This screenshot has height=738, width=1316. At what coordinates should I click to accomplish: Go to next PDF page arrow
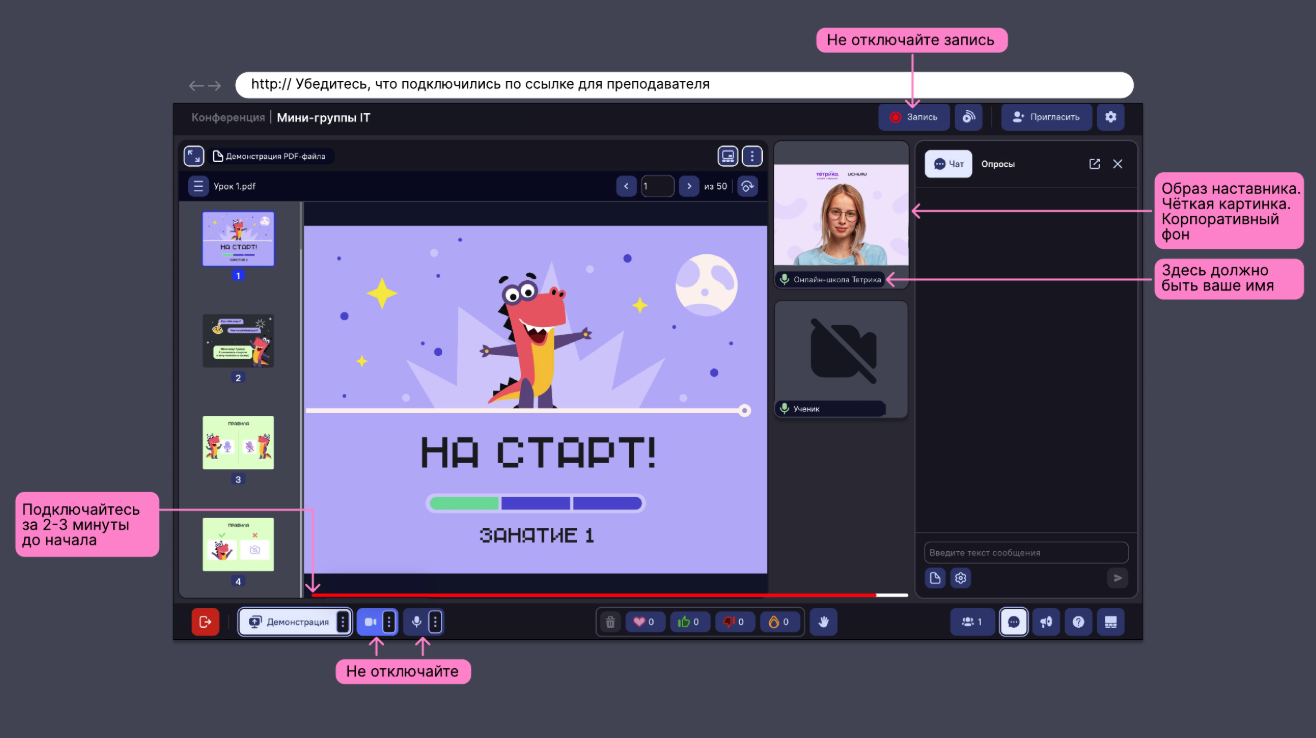689,186
